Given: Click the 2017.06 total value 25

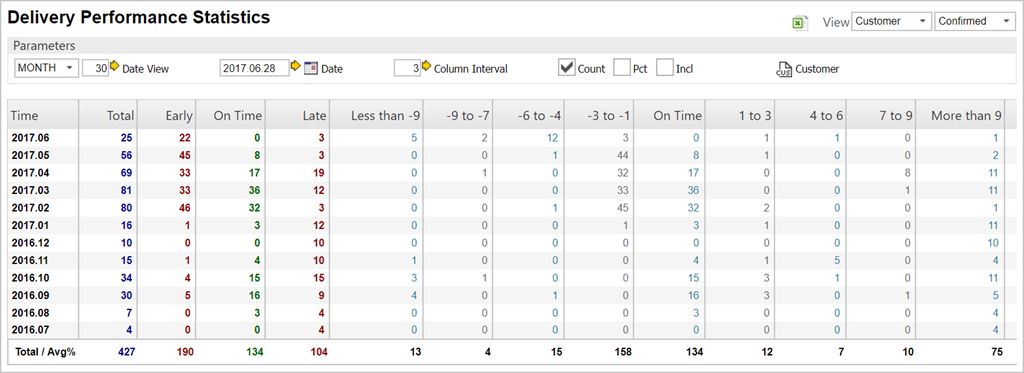Looking at the screenshot, I should tap(126, 138).
